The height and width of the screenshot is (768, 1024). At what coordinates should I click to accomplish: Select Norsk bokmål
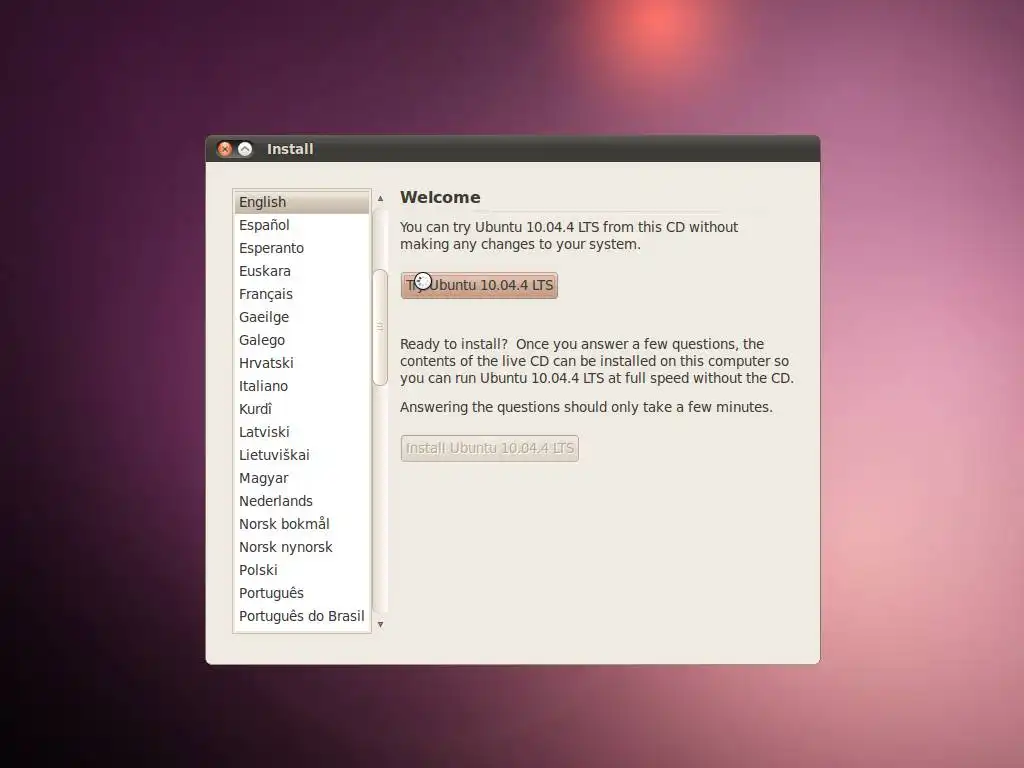click(302, 524)
